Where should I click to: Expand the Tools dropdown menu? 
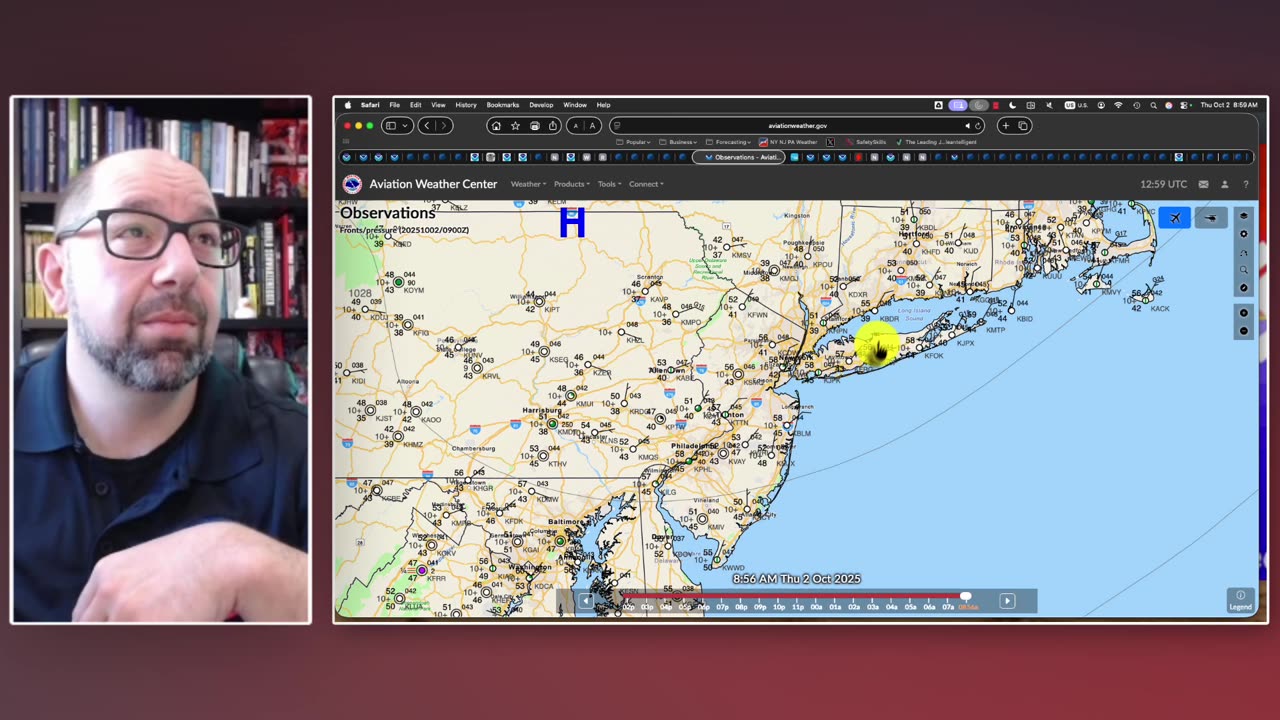click(x=609, y=184)
